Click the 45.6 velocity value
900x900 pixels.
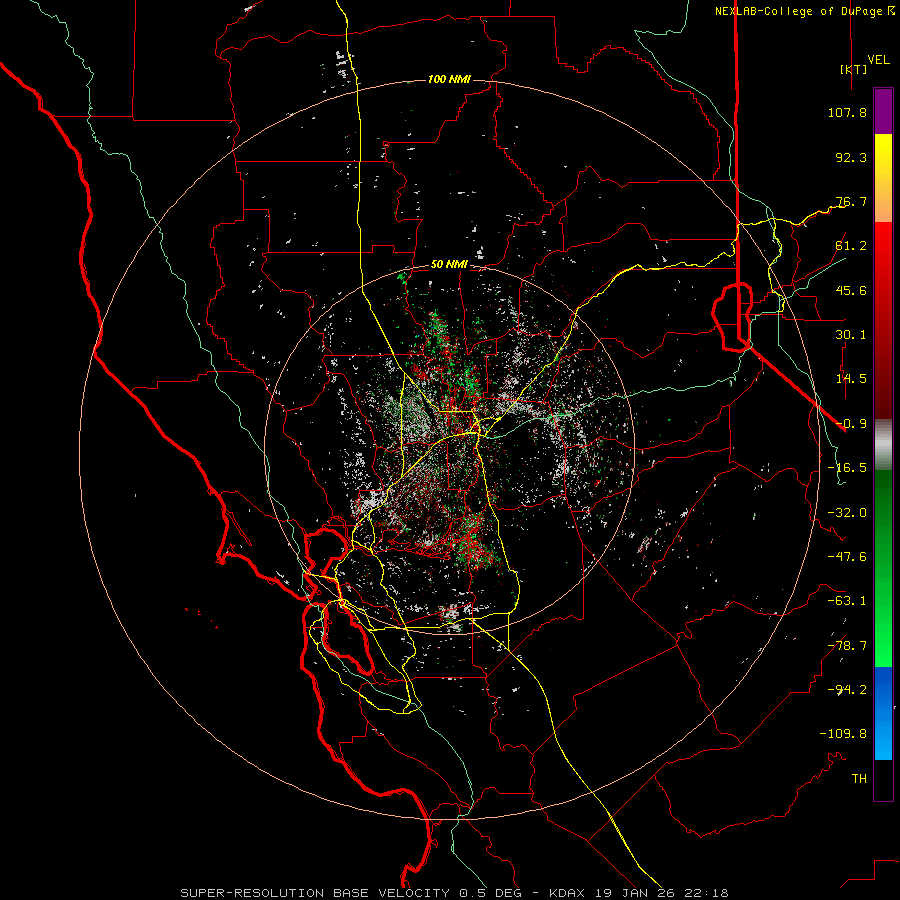click(x=851, y=290)
